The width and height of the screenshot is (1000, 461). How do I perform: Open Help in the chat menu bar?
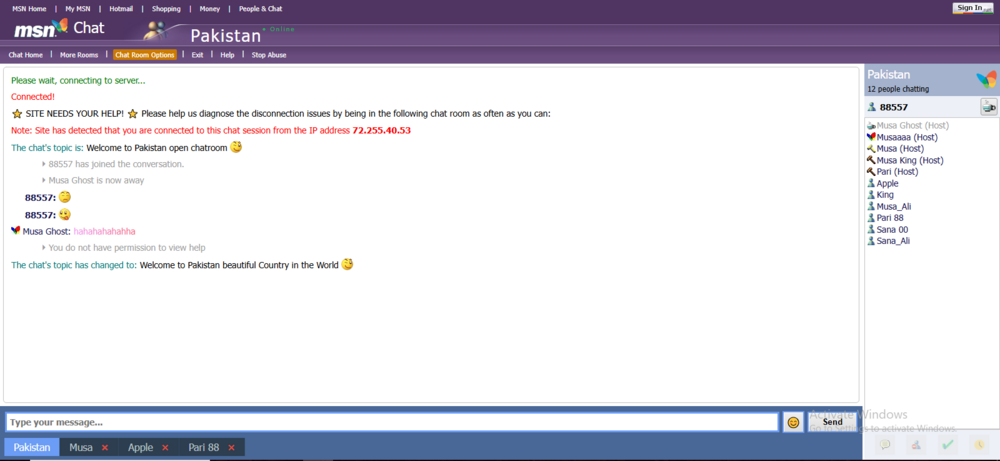click(x=228, y=55)
